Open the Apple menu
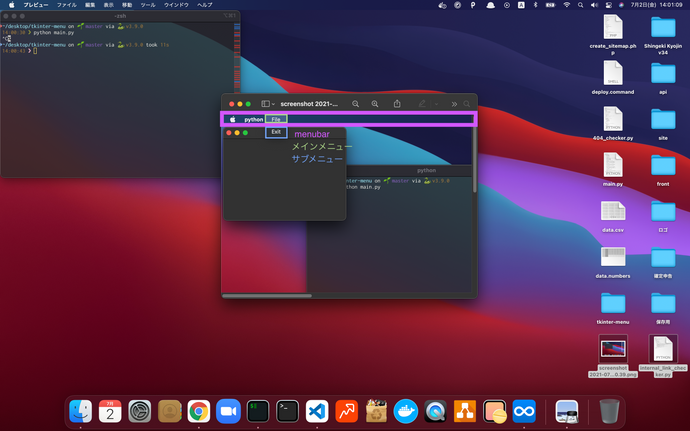 click(11, 5)
